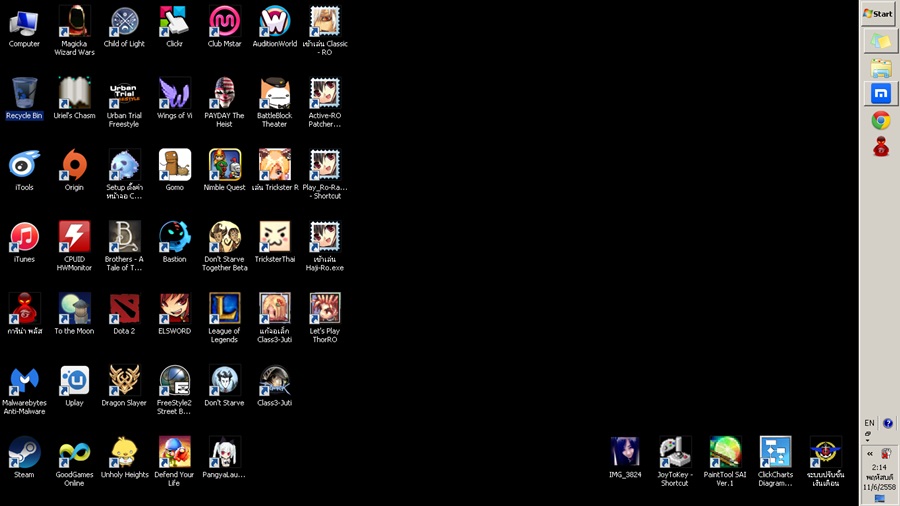Launch Don't Starve Together Beta
Image resolution: width=900 pixels, height=506 pixels.
click(x=224, y=246)
